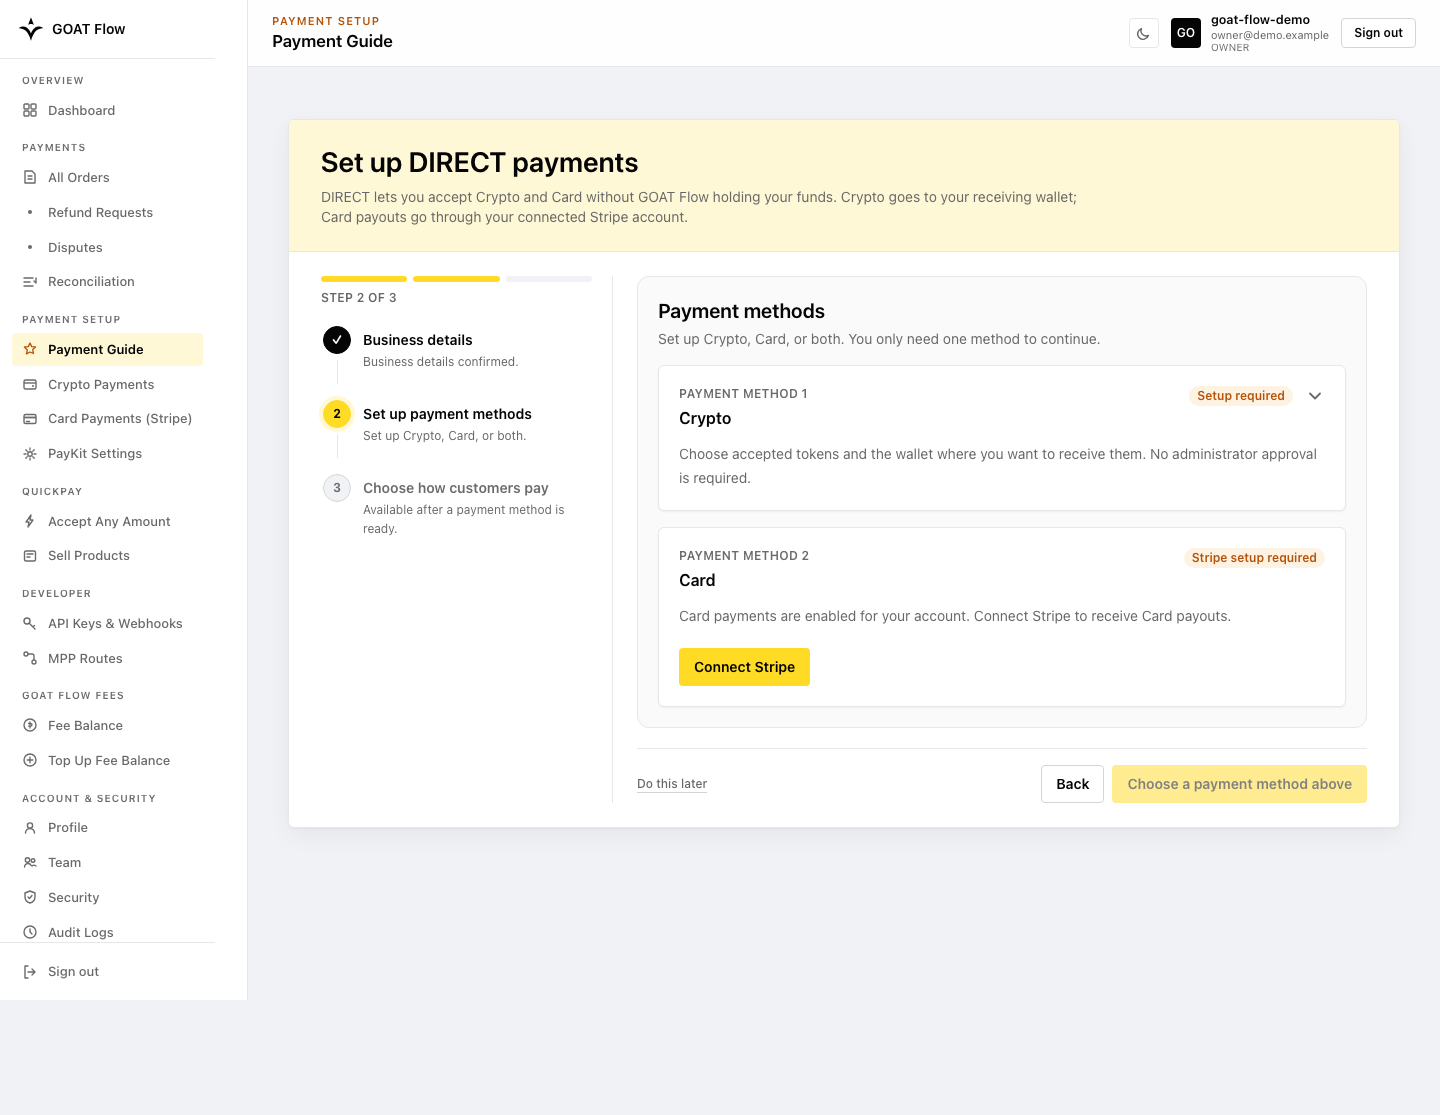Click Top Up Fee Balance plus icon
Viewport: 1440px width, 1115px height.
30,760
